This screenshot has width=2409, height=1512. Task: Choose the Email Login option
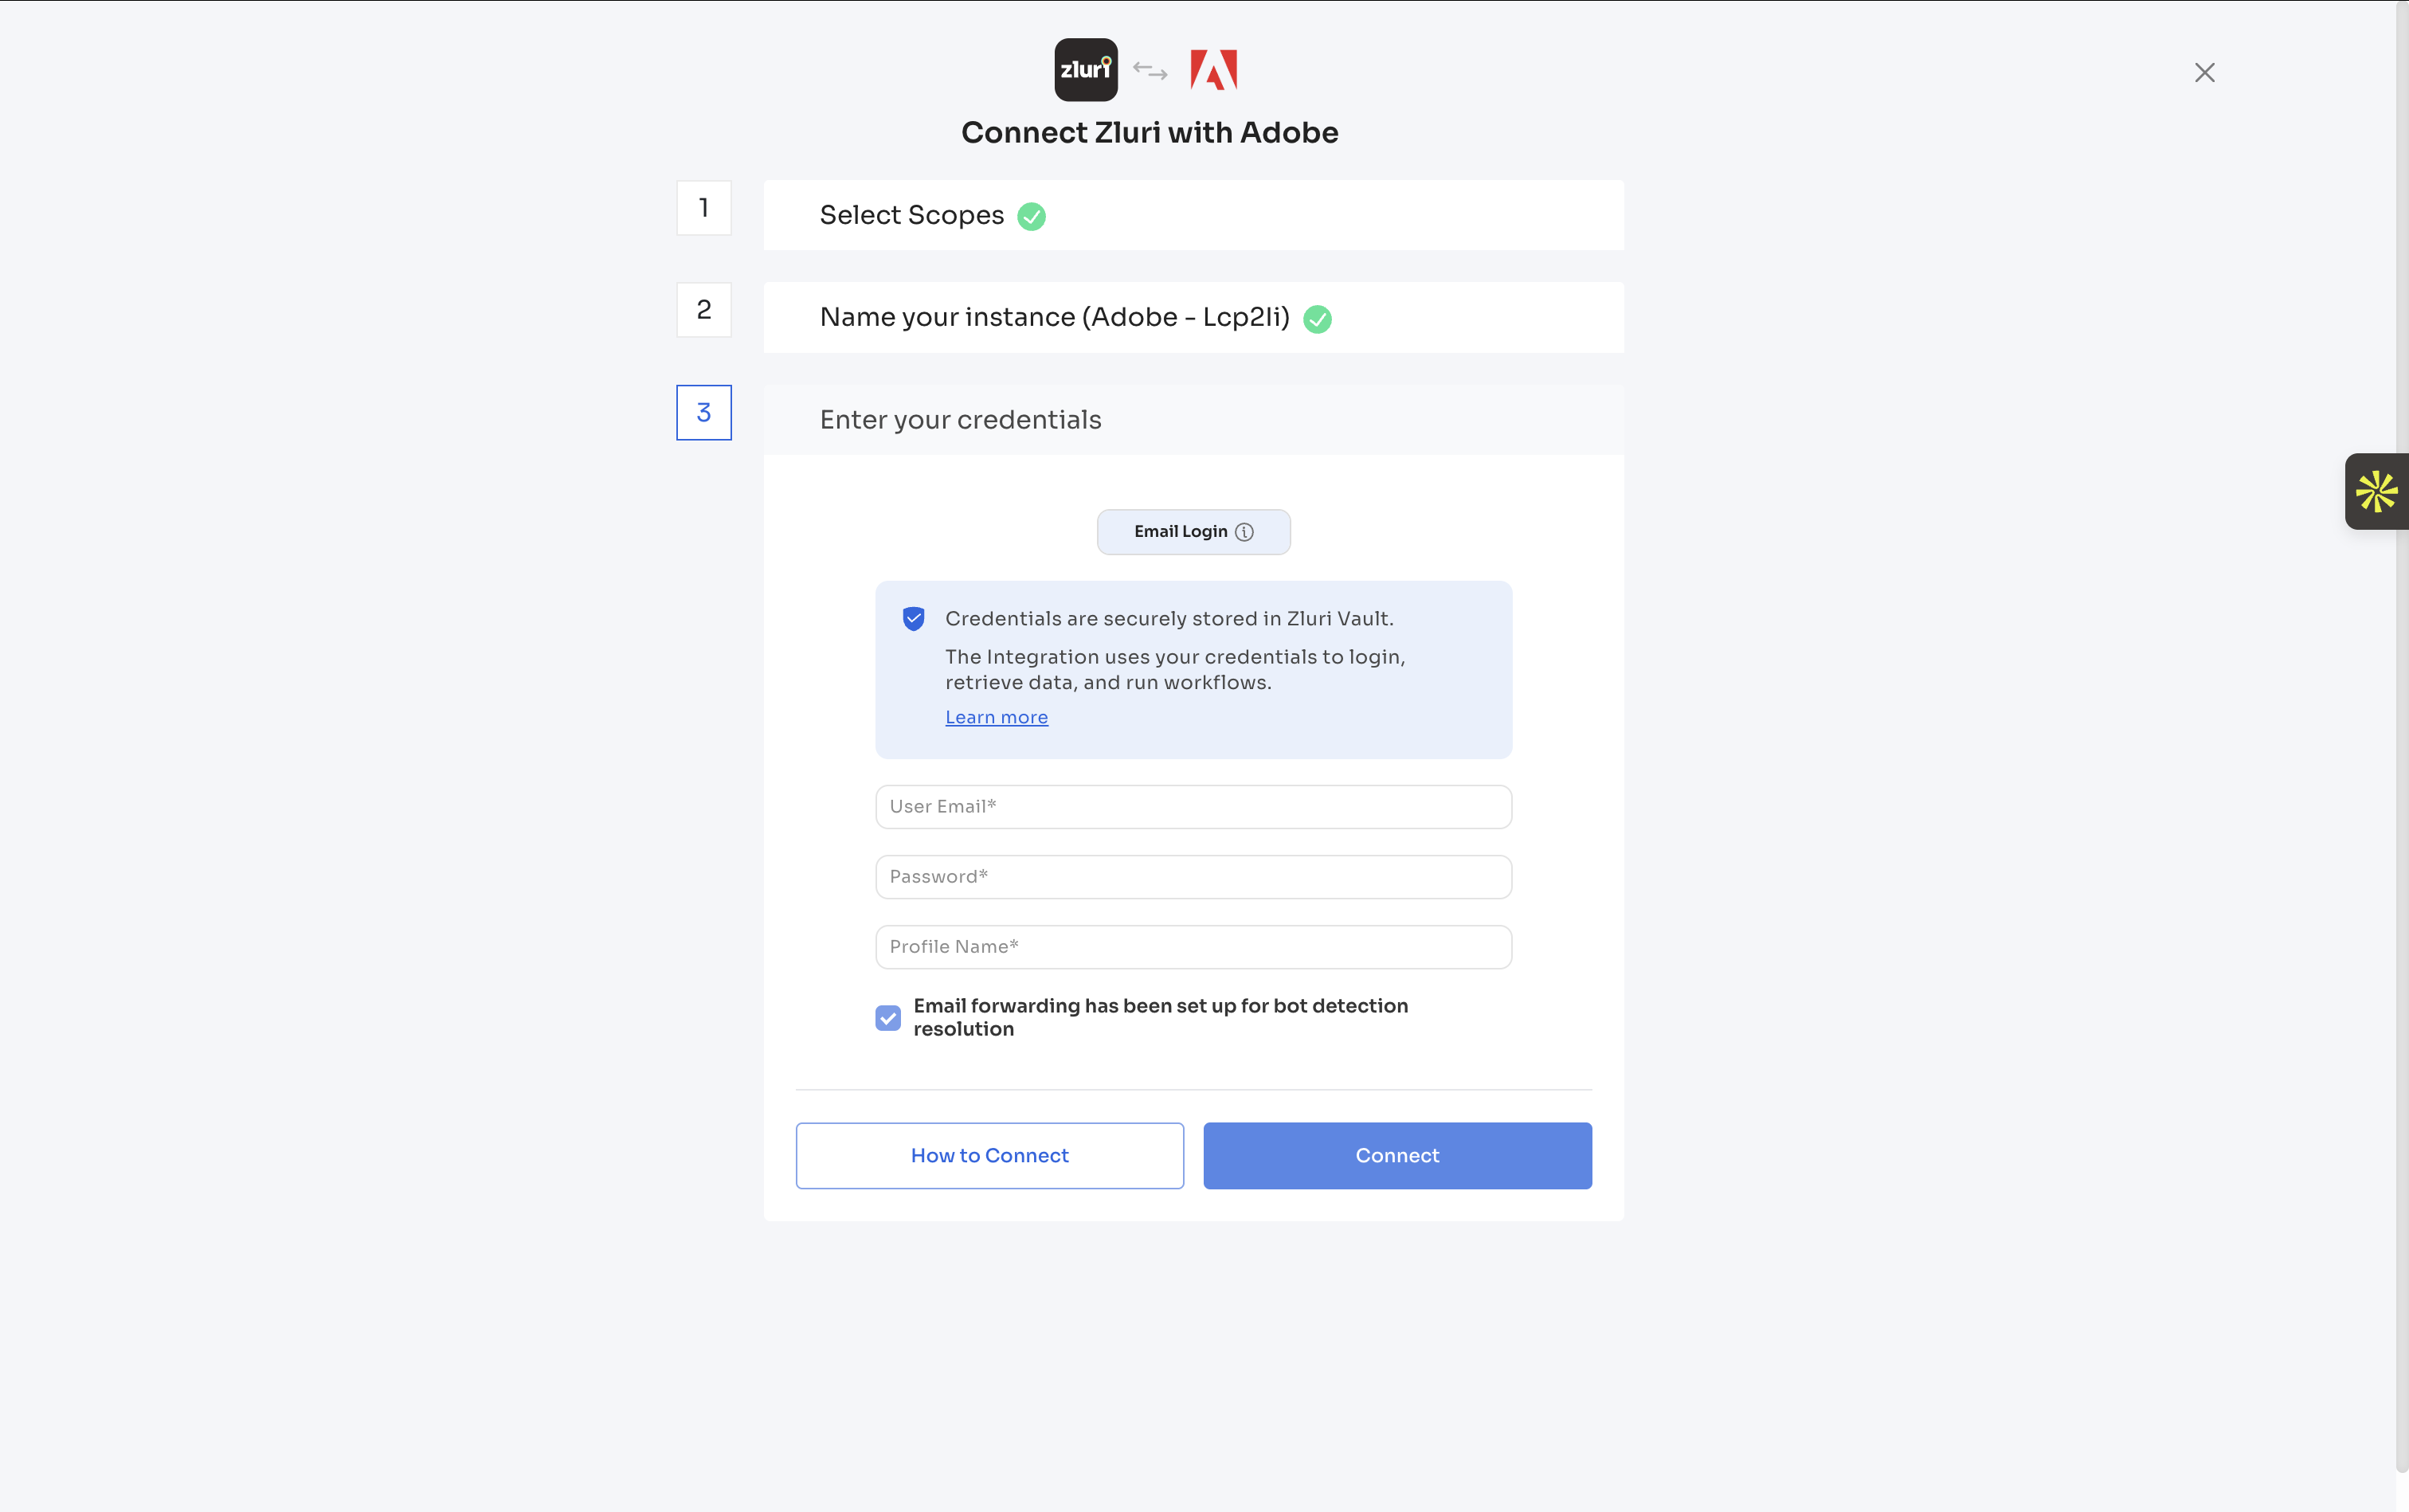(x=1193, y=532)
